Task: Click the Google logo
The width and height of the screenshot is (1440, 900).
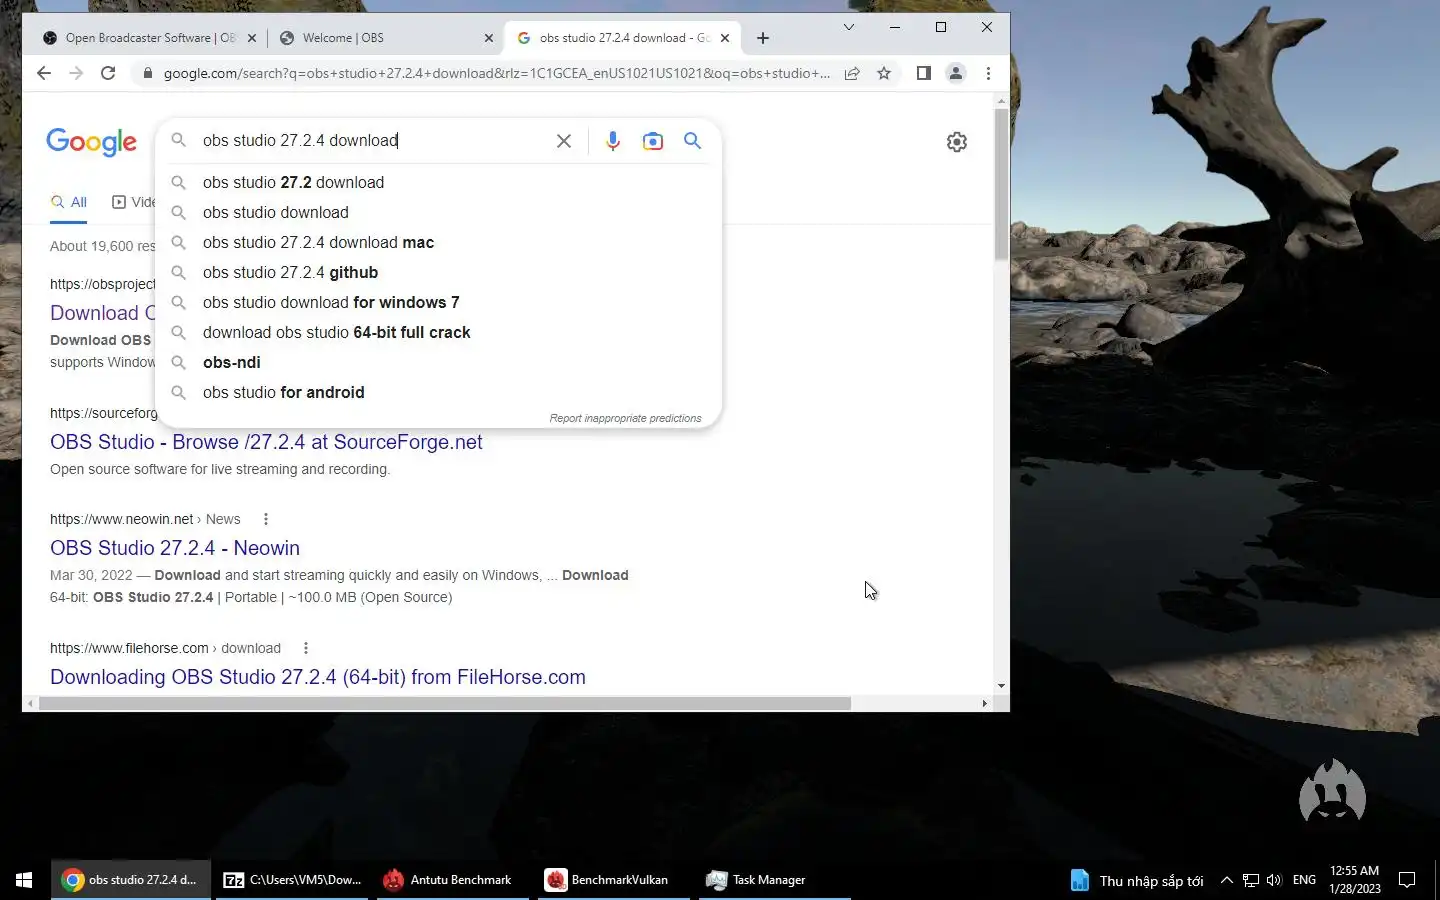Action: (91, 142)
